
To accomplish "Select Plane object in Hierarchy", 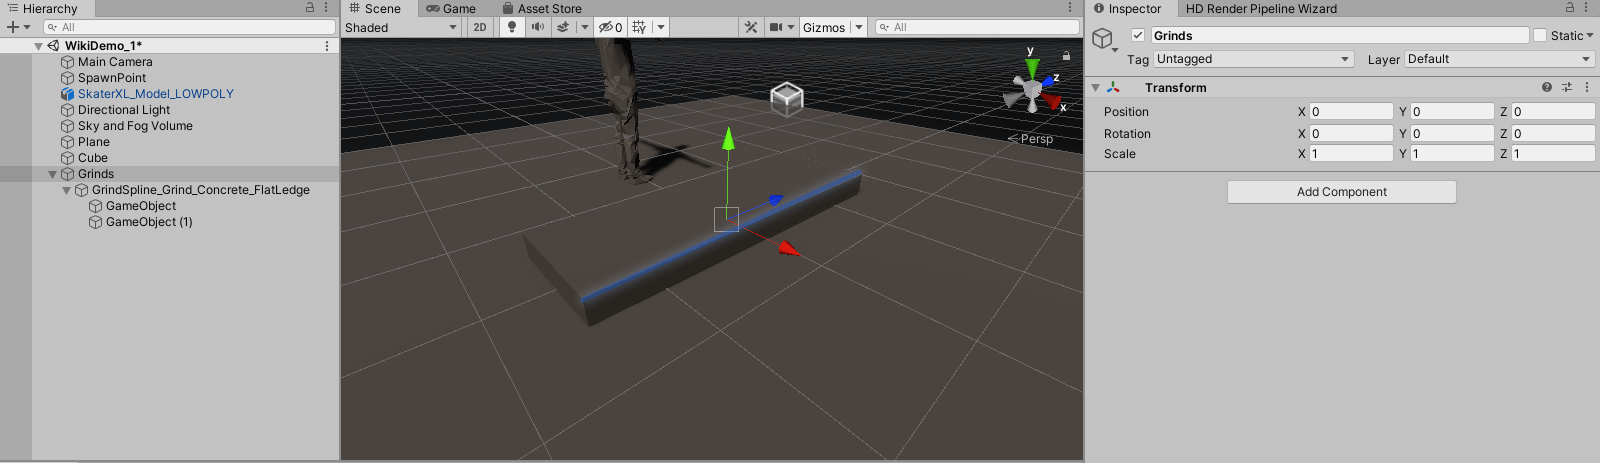I will pos(94,142).
